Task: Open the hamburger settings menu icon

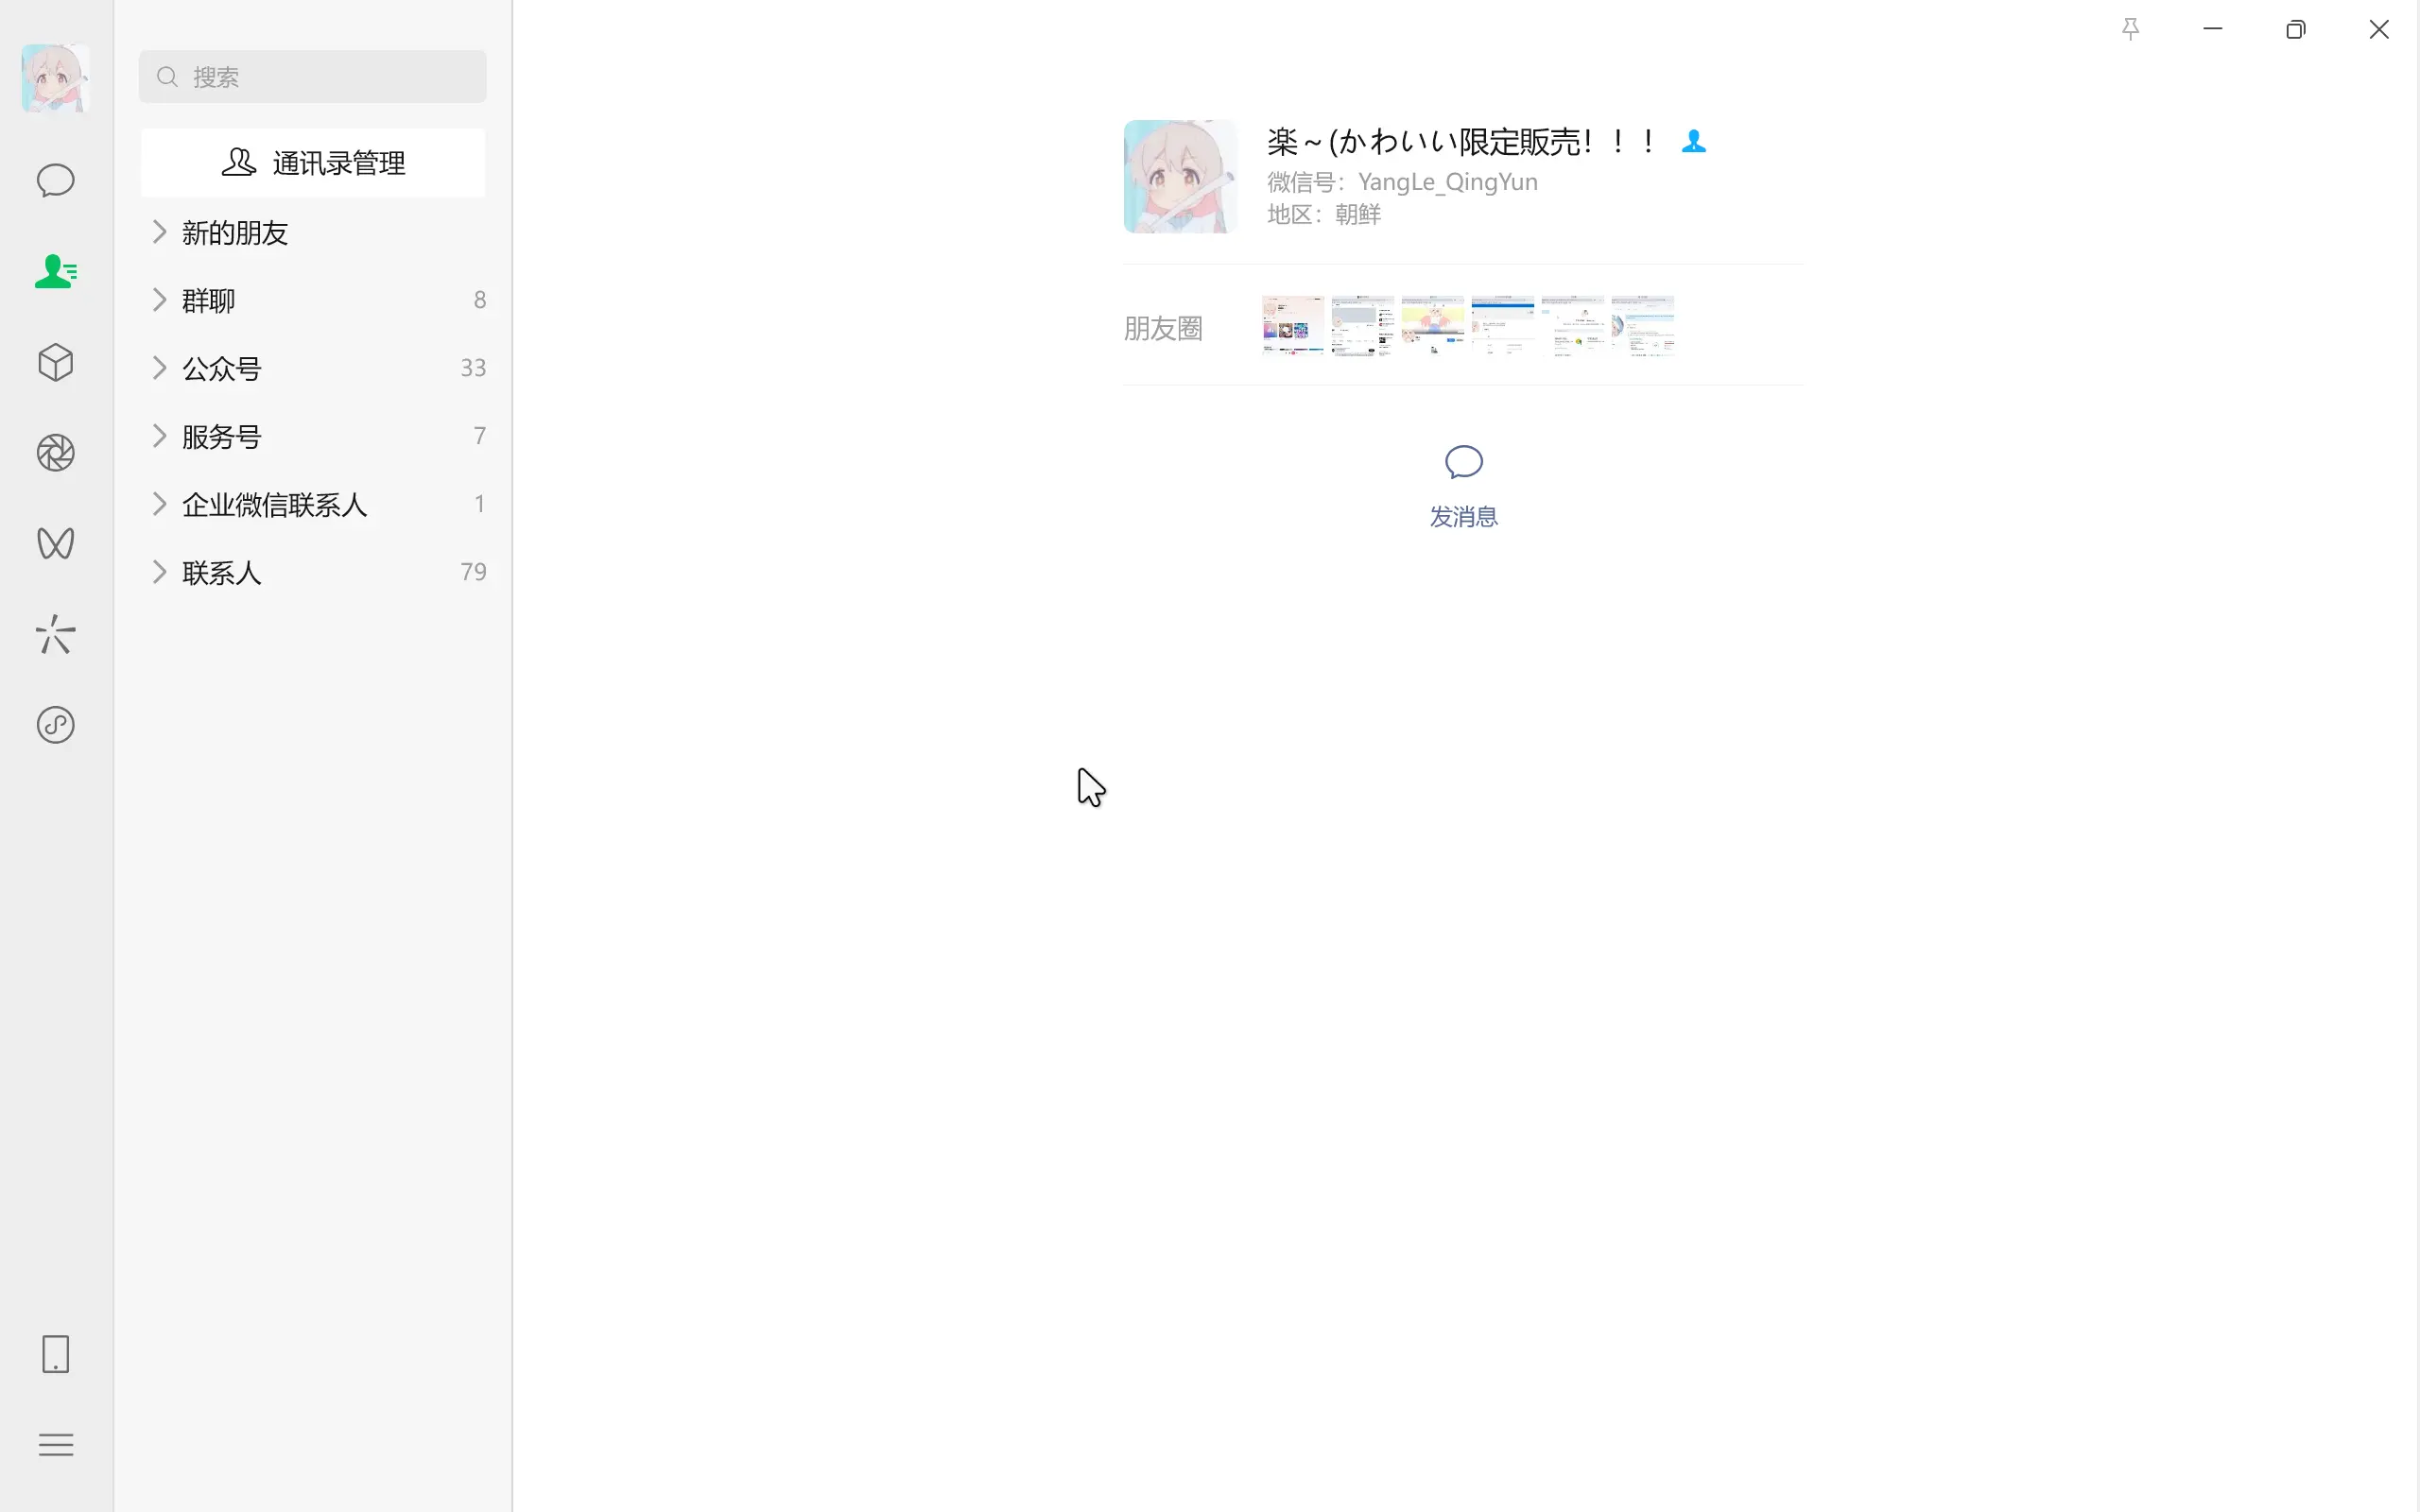Action: point(55,1444)
